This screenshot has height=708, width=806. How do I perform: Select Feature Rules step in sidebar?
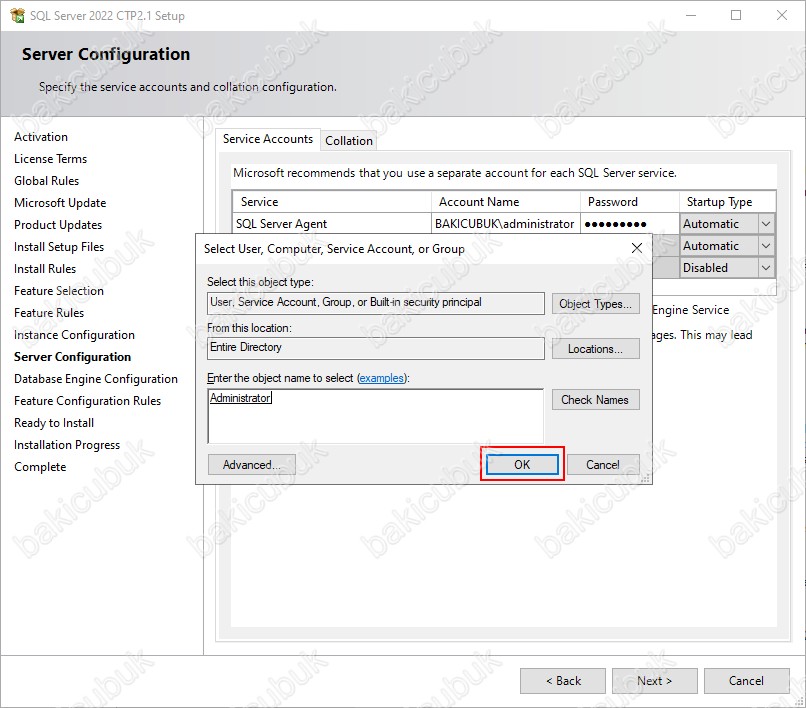coord(49,313)
